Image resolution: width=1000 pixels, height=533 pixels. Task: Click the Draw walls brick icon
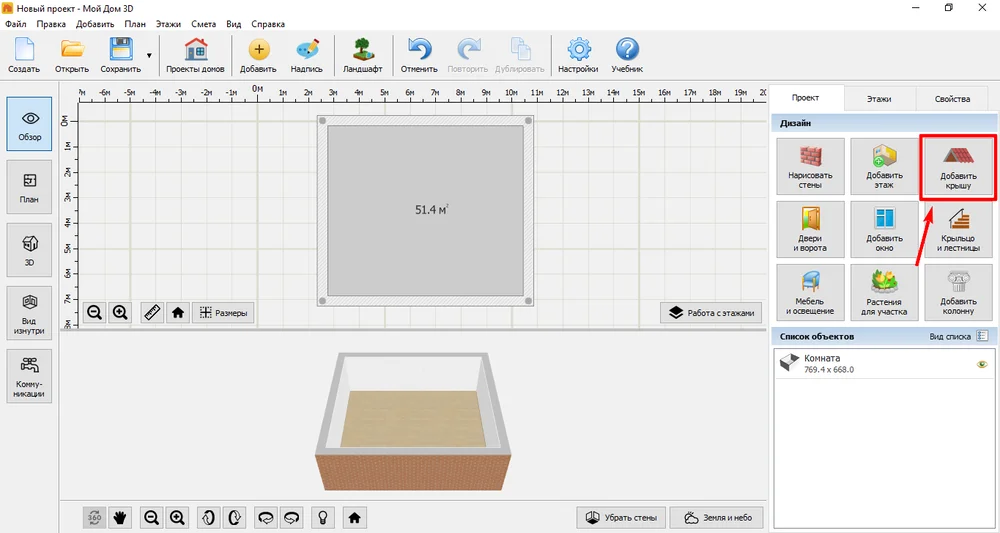coord(810,156)
